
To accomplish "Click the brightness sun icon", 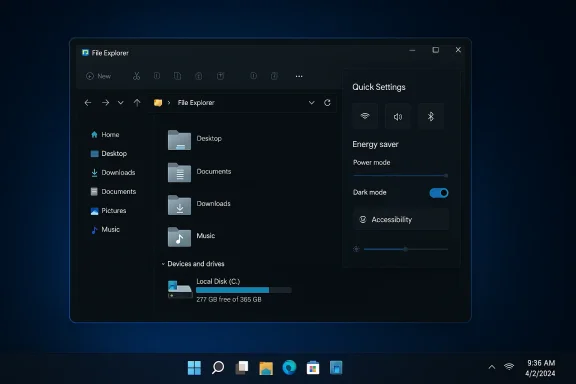I will click(356, 249).
